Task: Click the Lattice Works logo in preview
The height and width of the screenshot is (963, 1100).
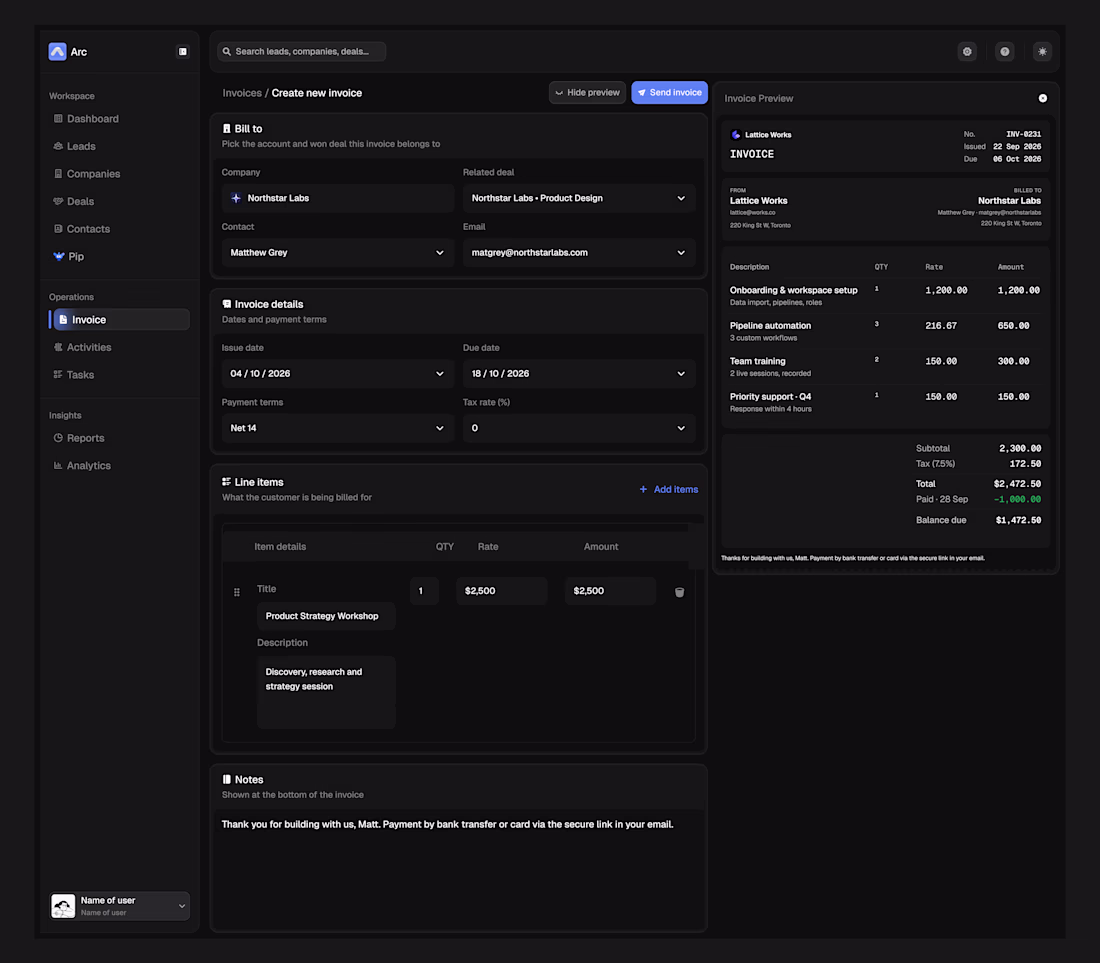Action: [735, 135]
